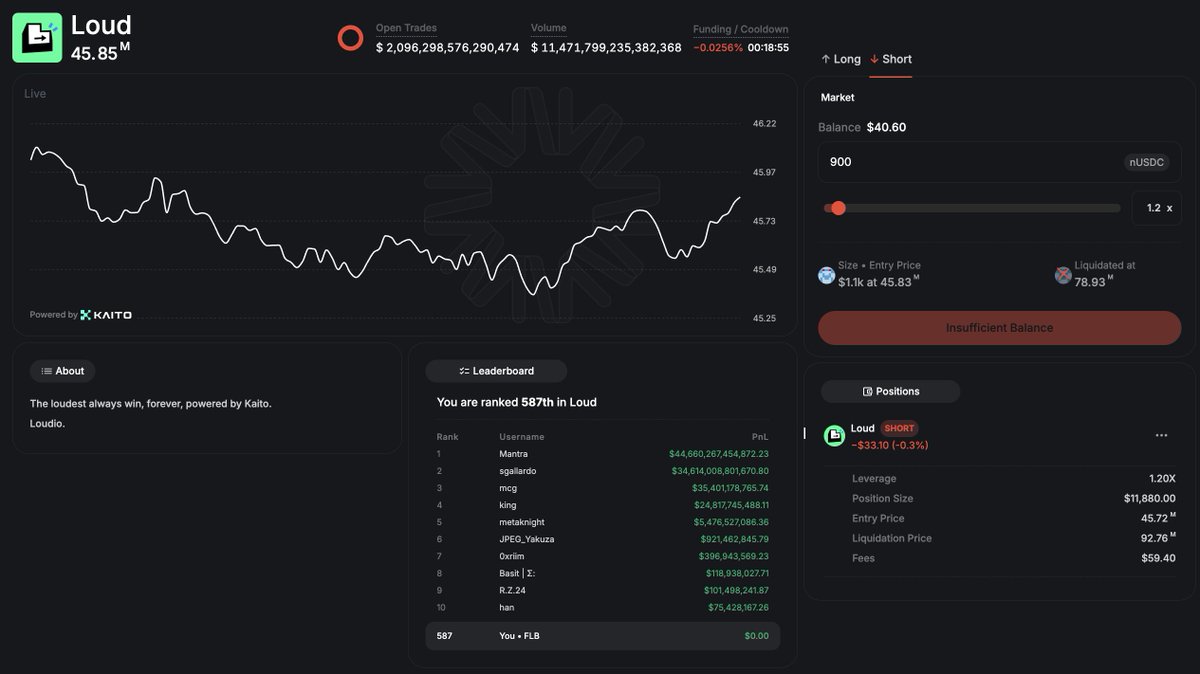Click the Insufficient Balance button
Viewport: 1200px width, 674px height.
pos(999,328)
